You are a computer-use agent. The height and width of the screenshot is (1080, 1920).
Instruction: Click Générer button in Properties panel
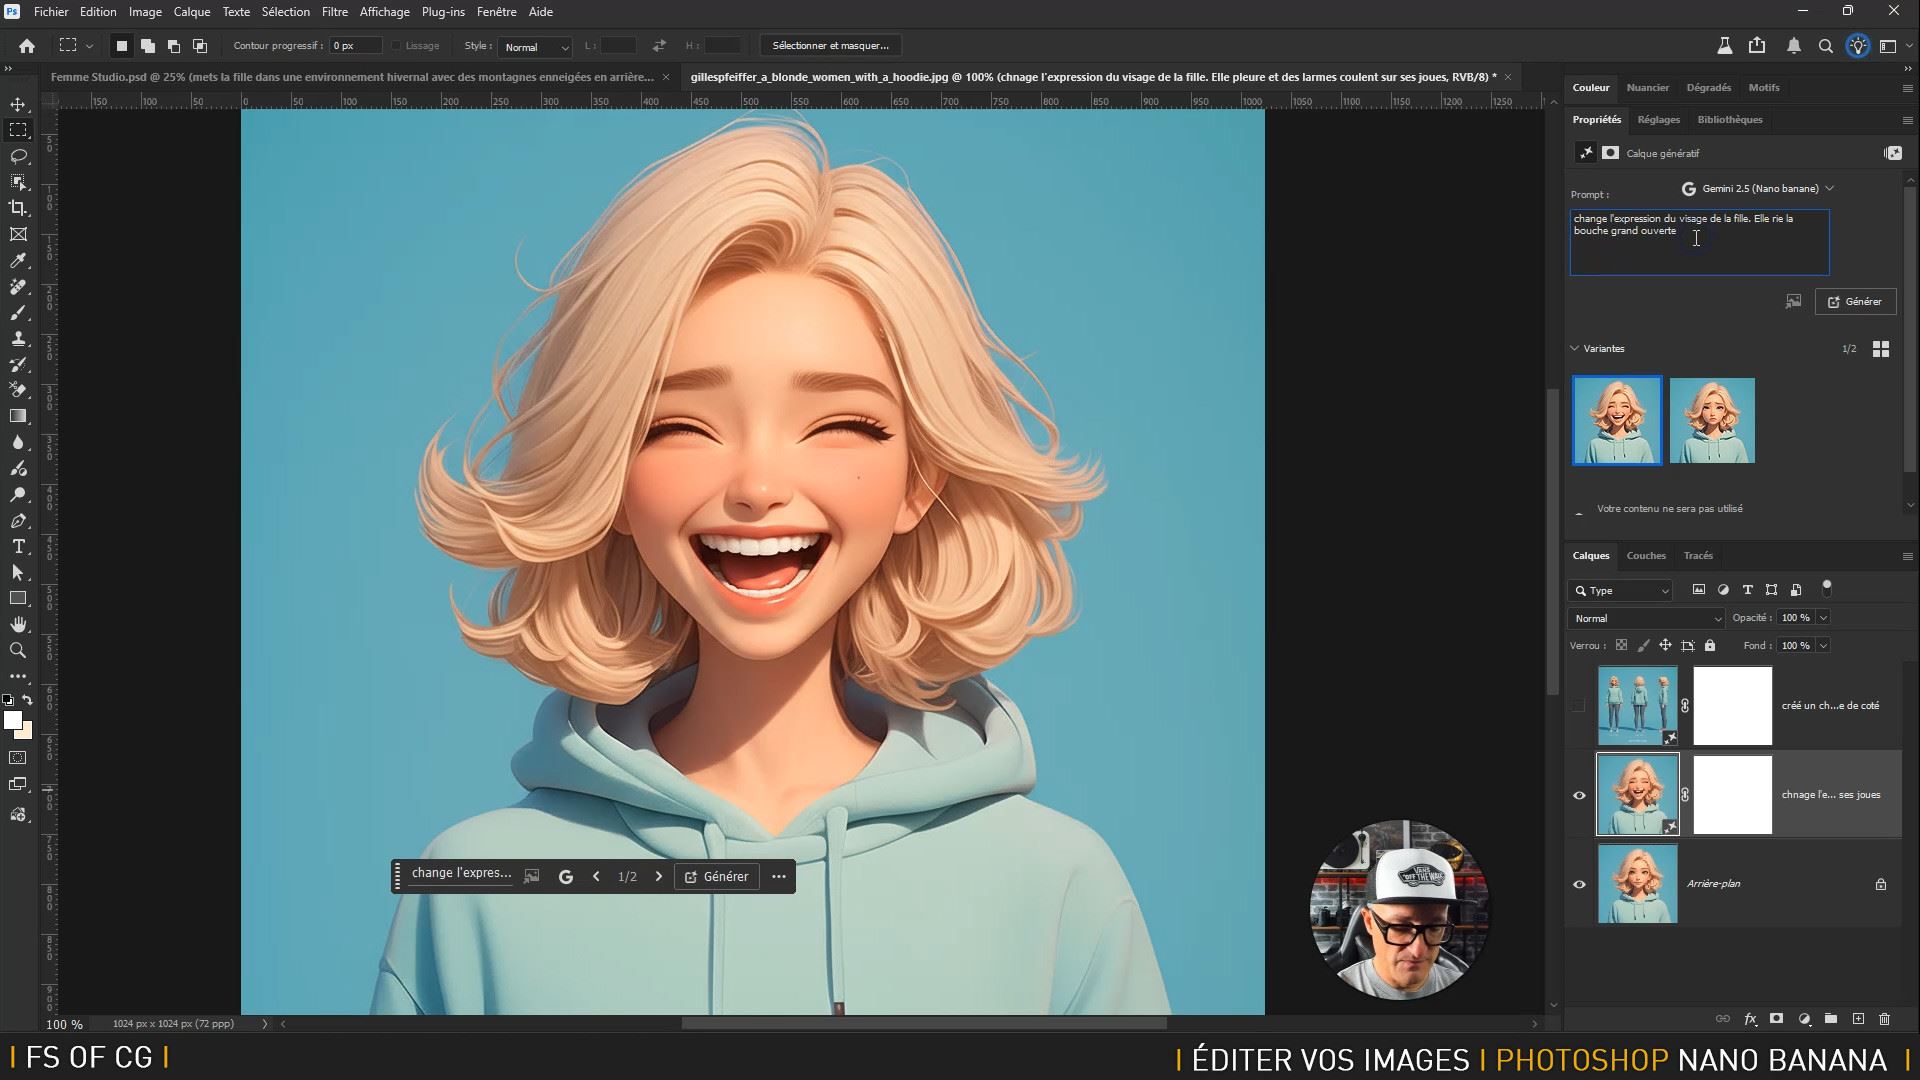coord(1855,301)
